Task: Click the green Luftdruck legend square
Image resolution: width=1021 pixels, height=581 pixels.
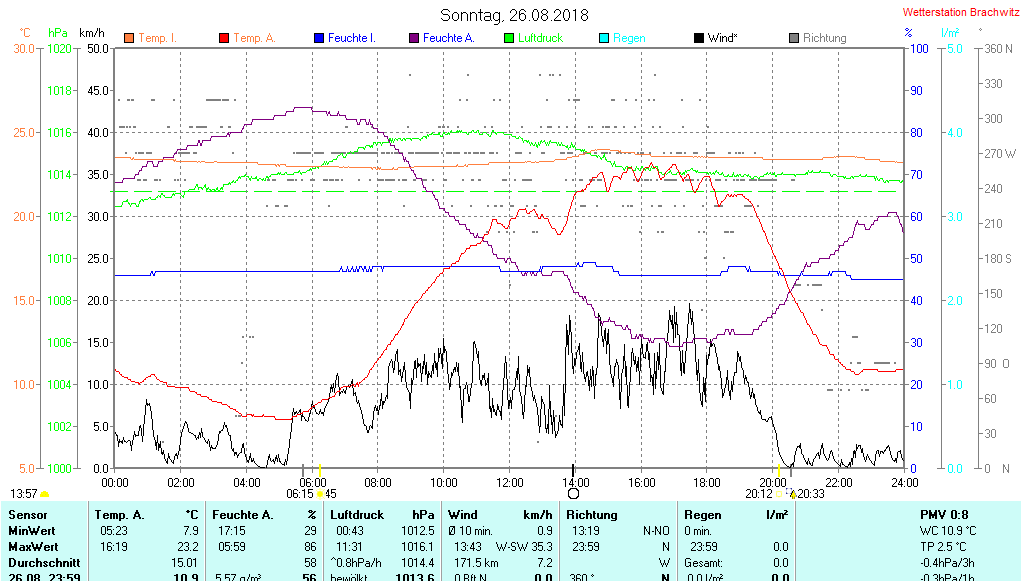Action: (509, 38)
